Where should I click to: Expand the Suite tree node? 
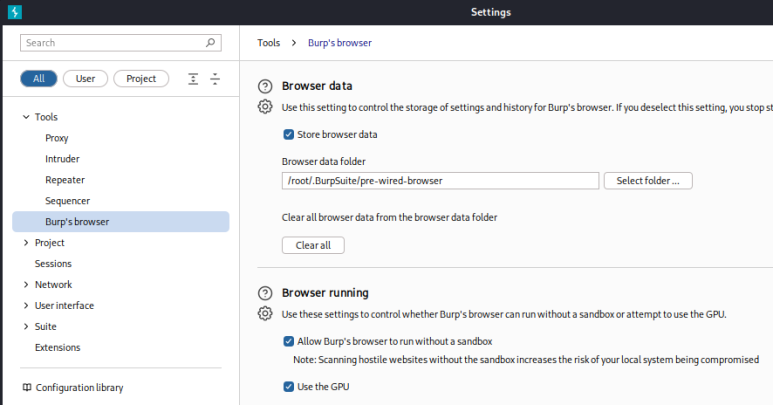tap(26, 326)
